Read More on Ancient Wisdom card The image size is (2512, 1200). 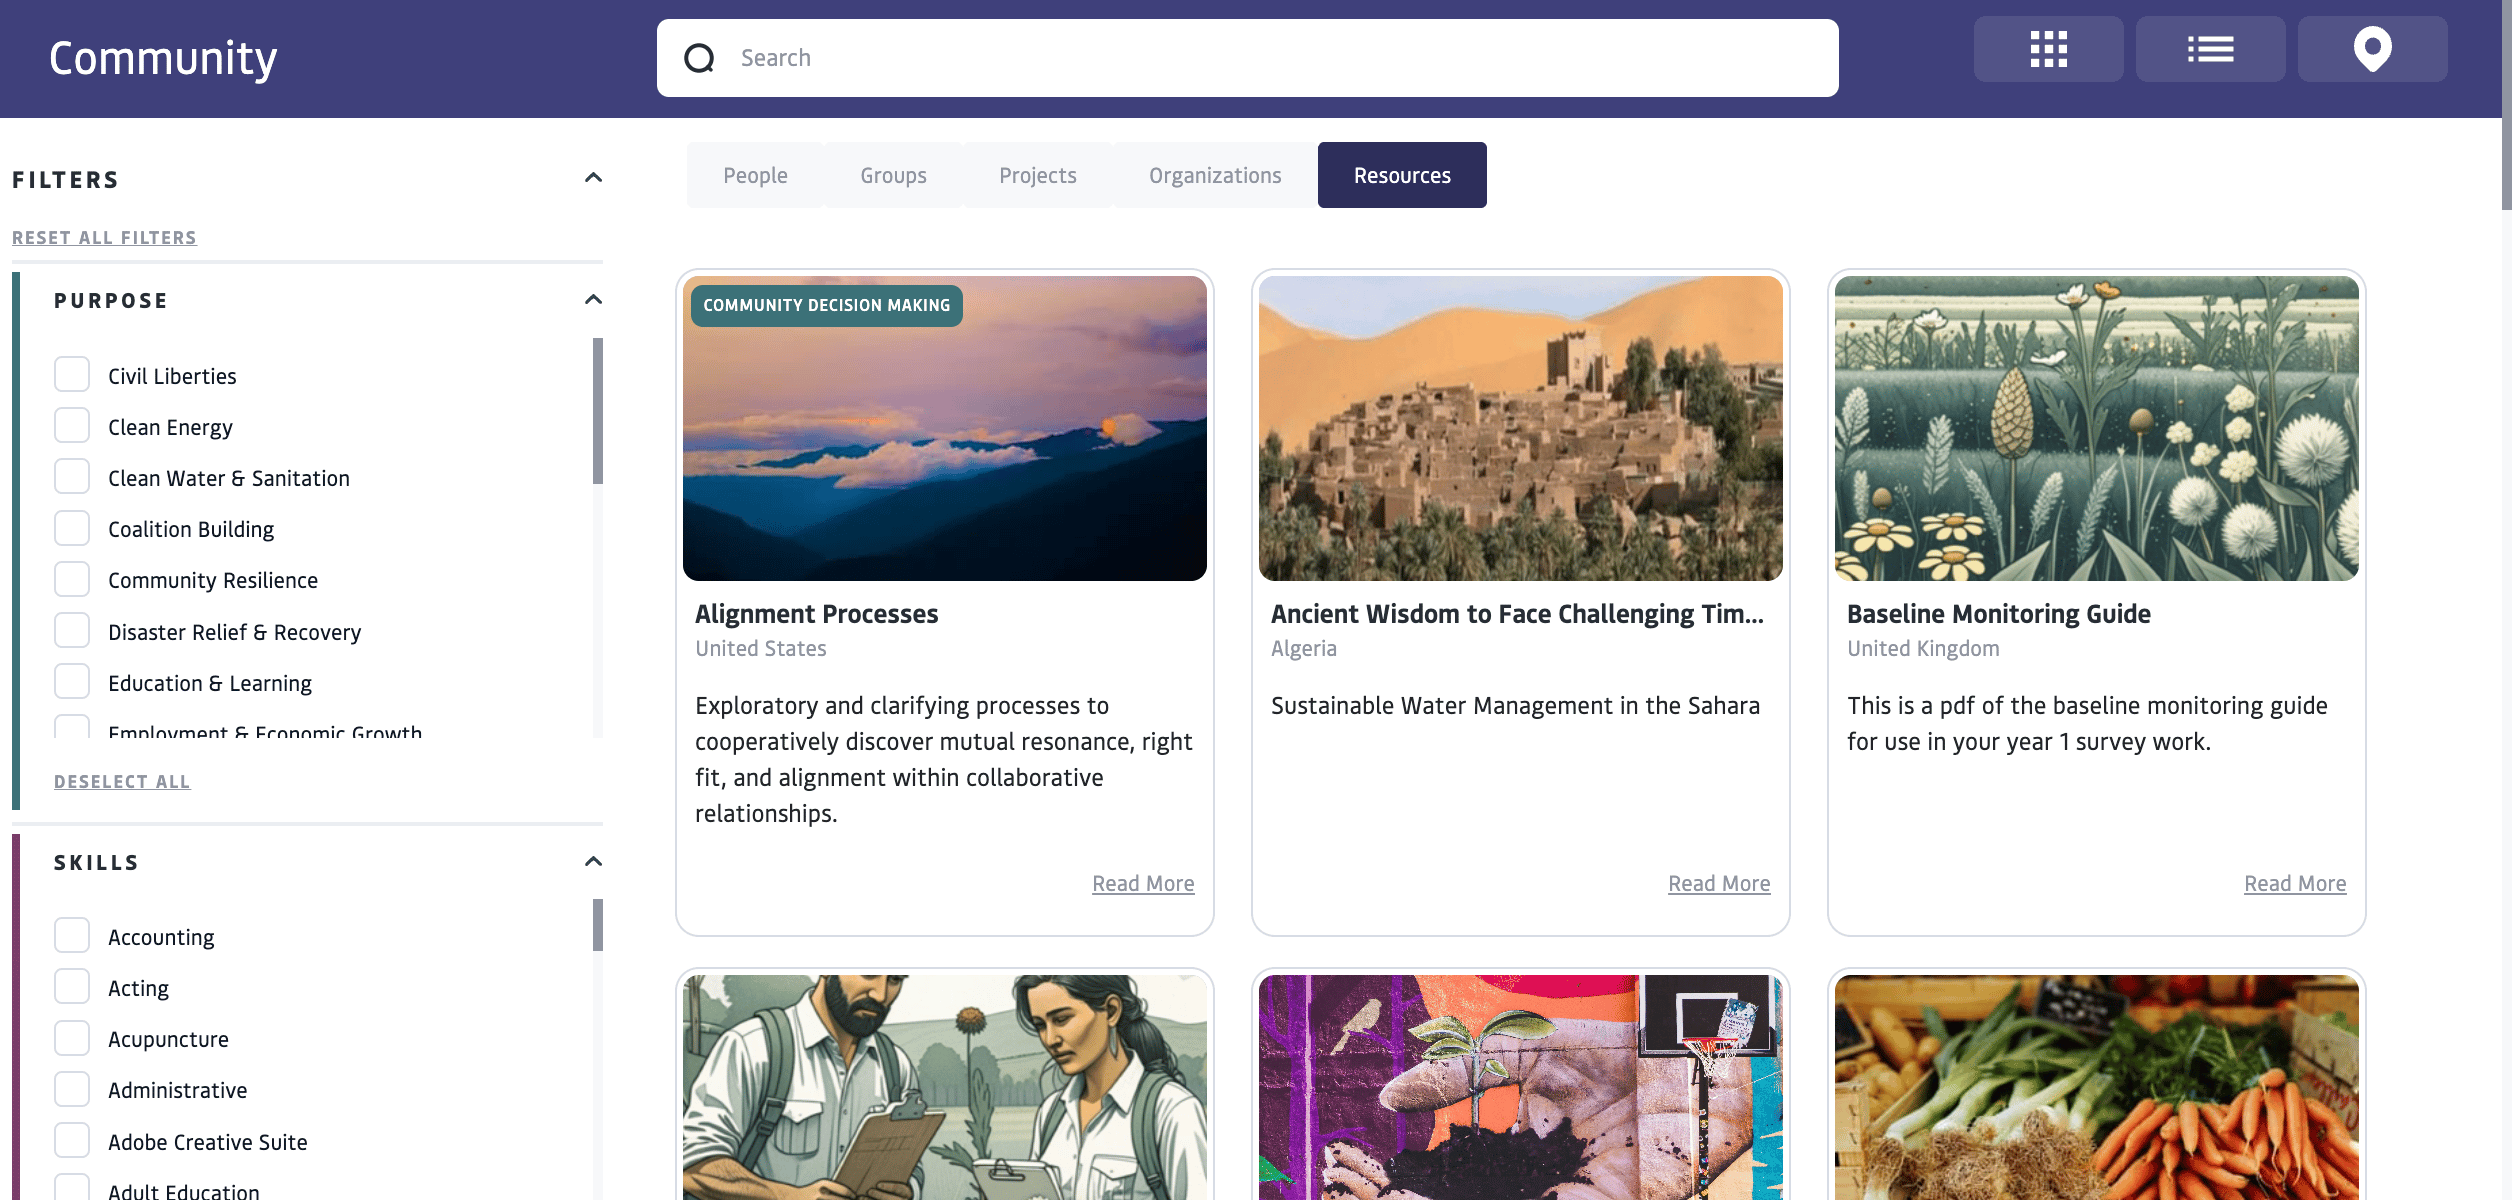click(x=1719, y=884)
